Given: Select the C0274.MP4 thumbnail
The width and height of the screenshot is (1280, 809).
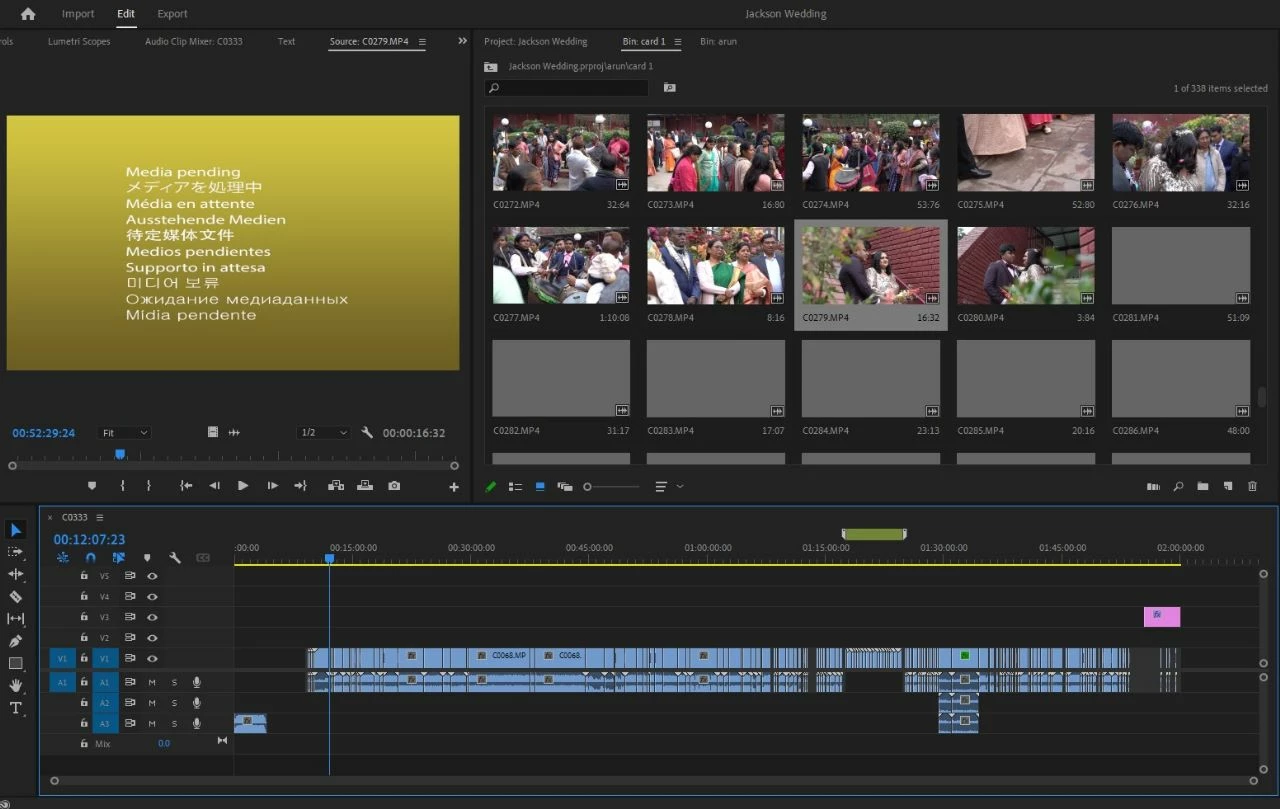Looking at the screenshot, I should (871, 152).
